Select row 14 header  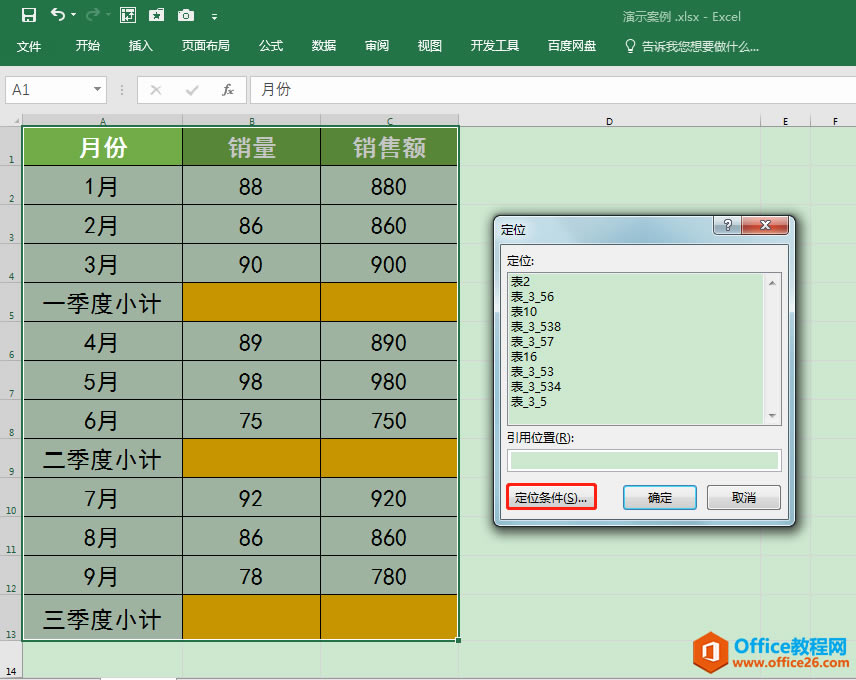tap(11, 660)
